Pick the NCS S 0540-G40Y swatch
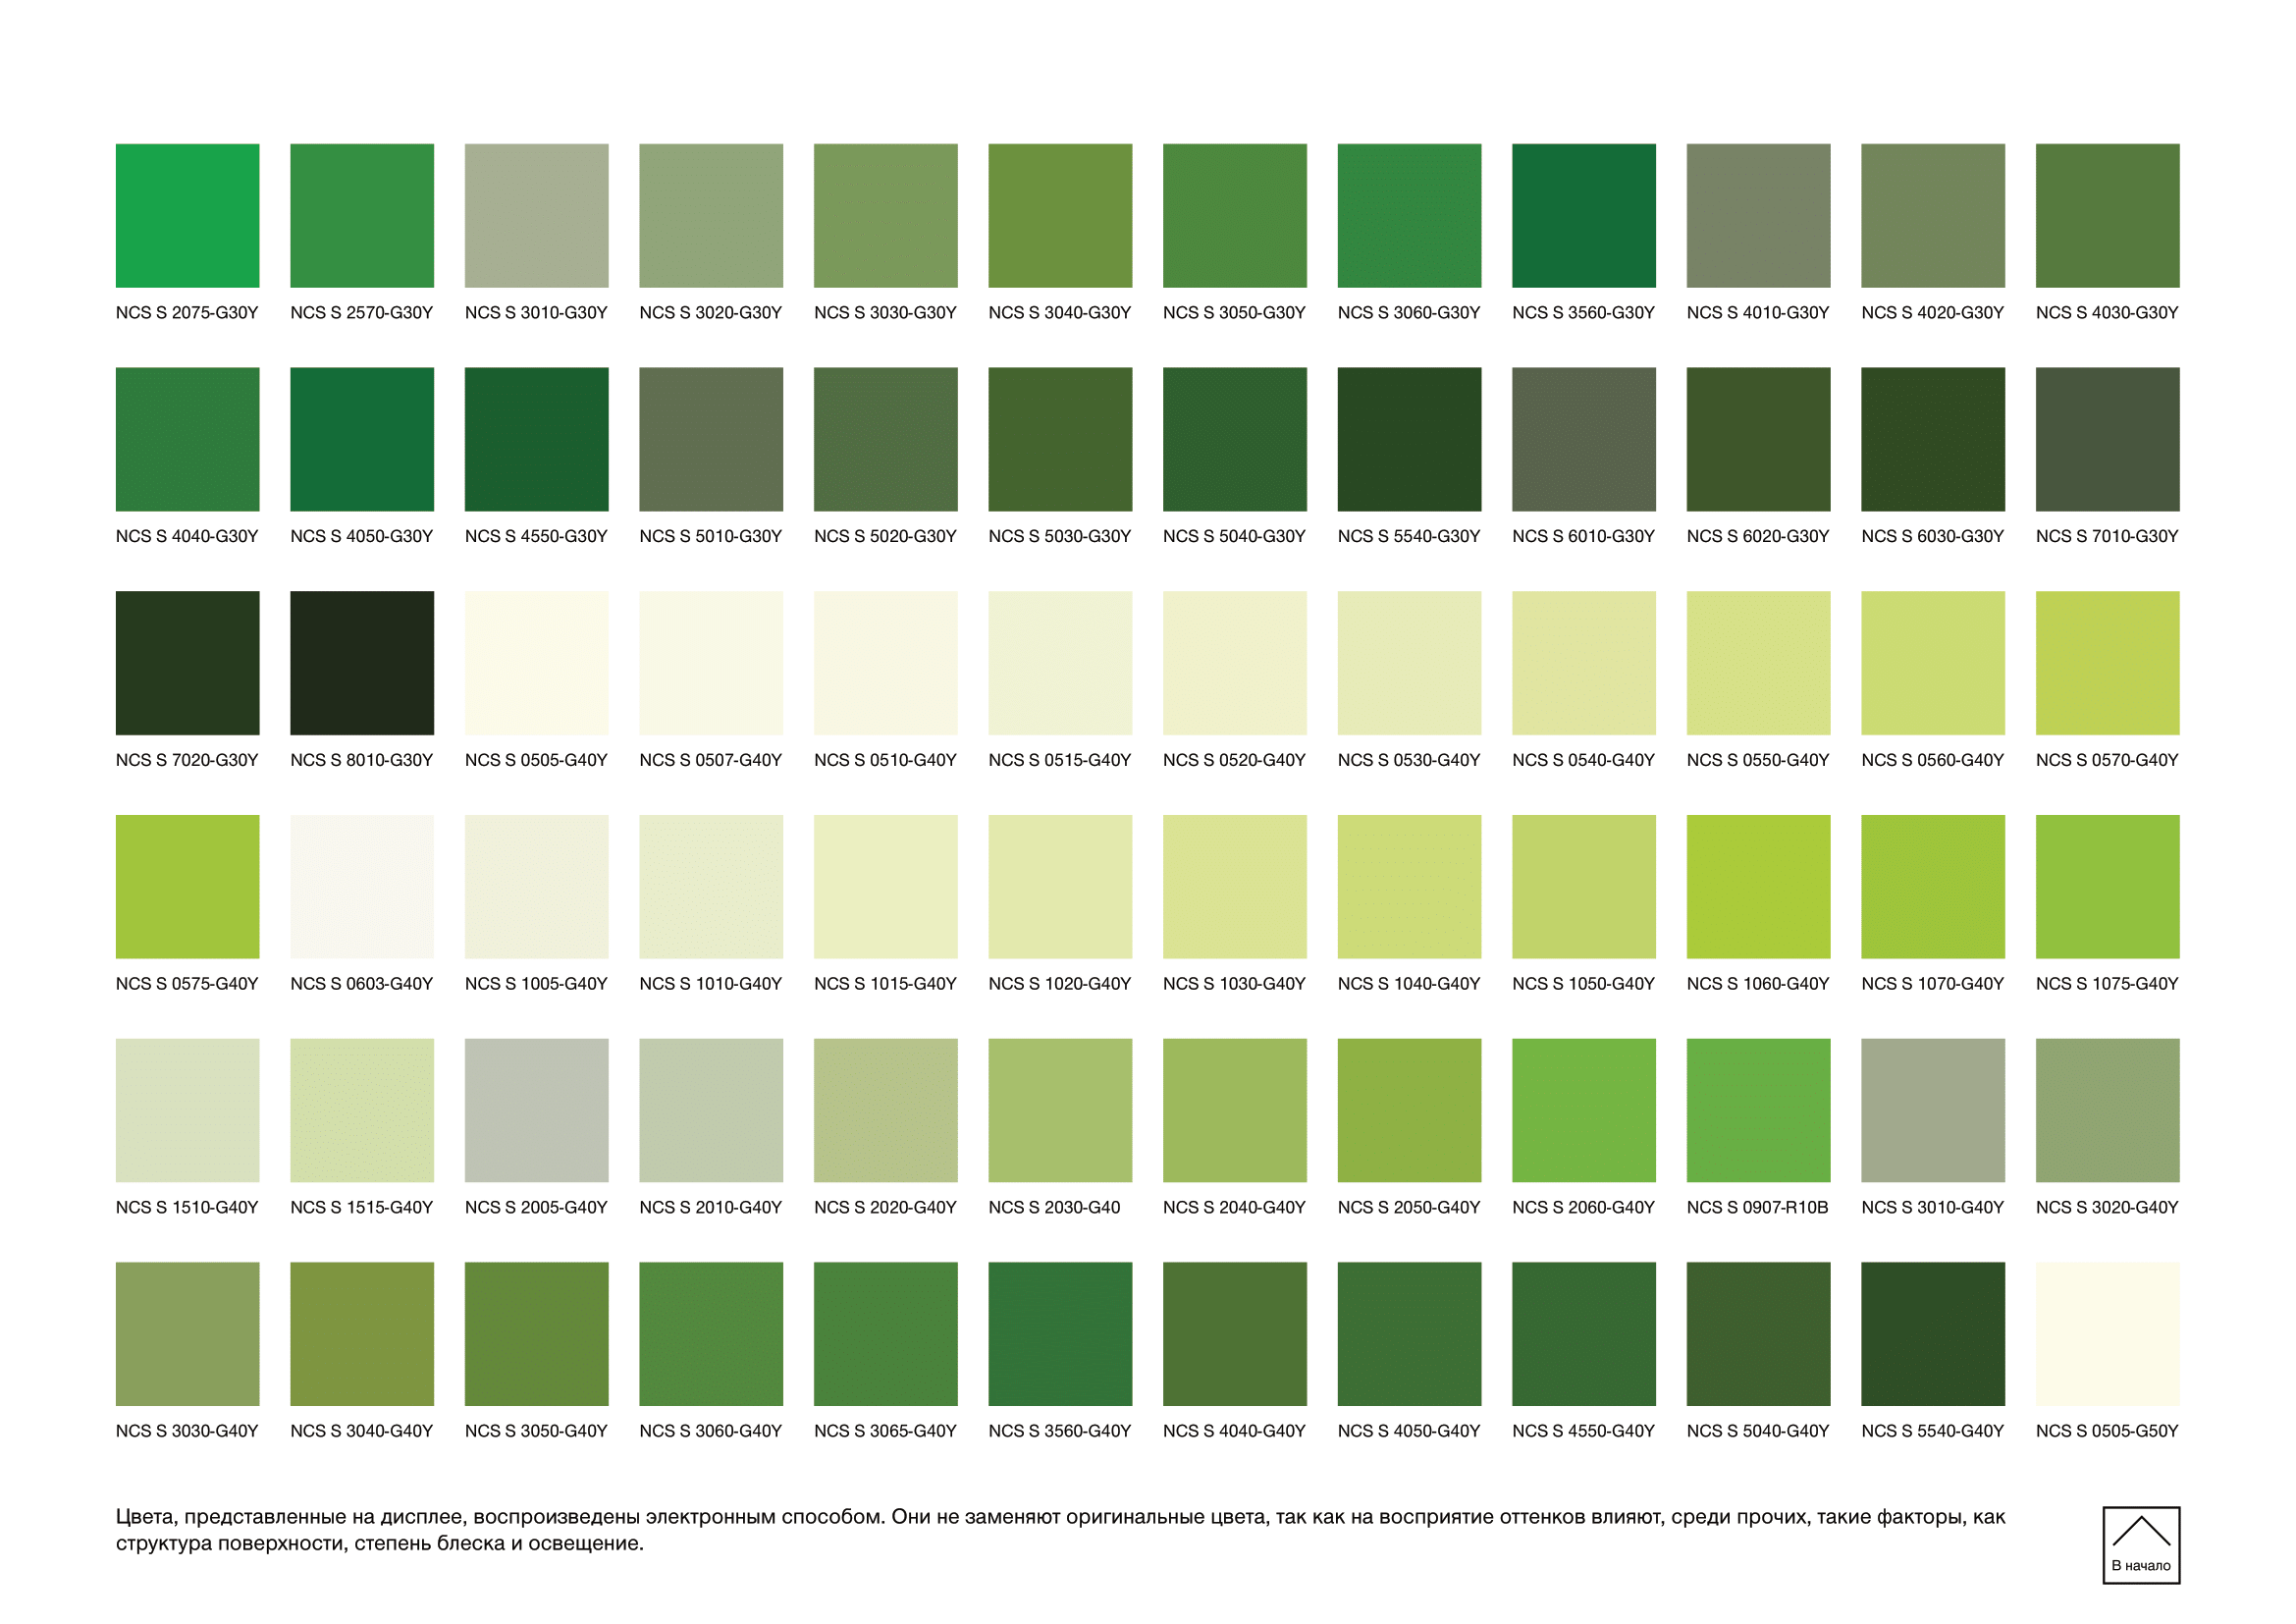The width and height of the screenshot is (2296, 1624). click(x=1584, y=663)
